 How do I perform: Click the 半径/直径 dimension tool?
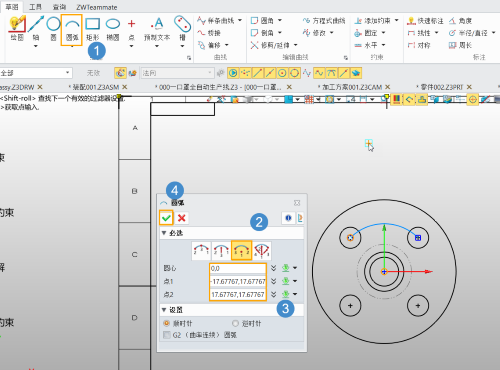[468, 33]
